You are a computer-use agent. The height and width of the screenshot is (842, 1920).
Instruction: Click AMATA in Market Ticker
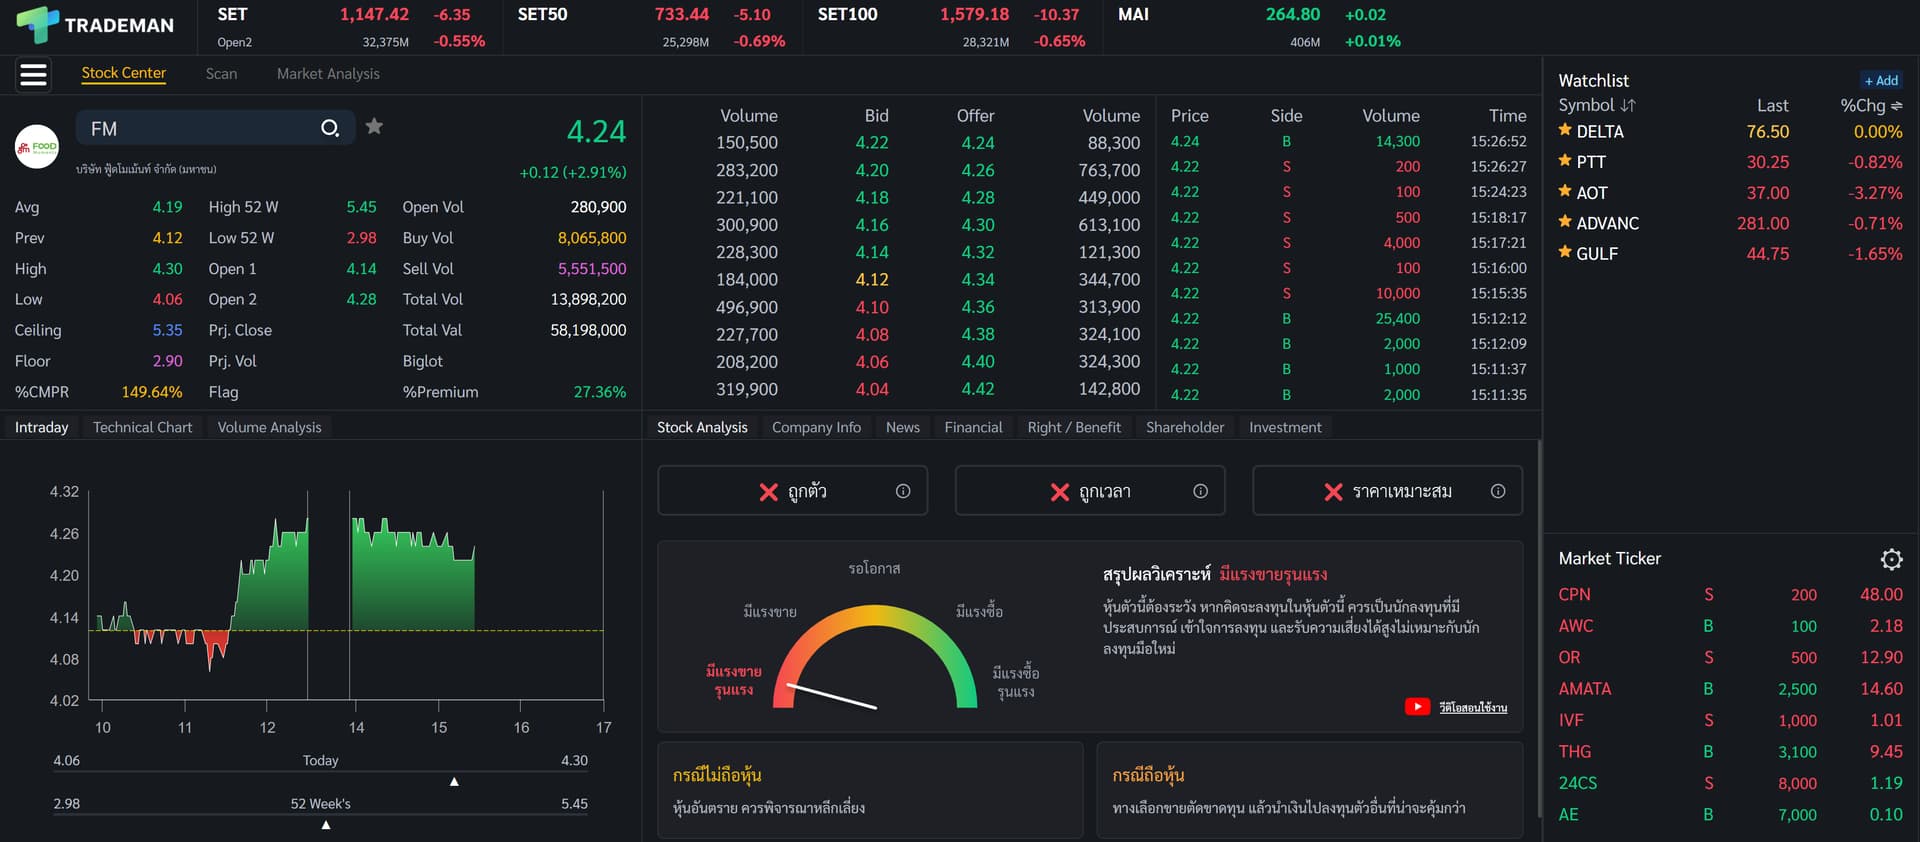(x=1584, y=689)
